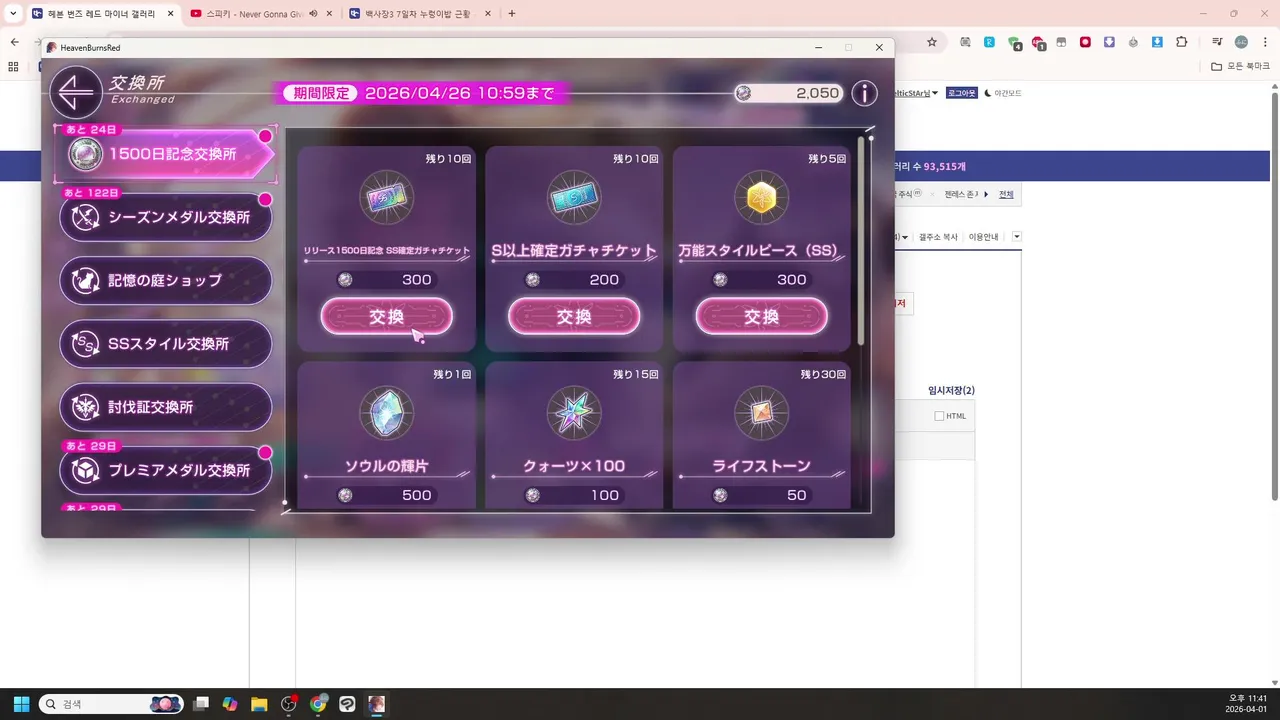Open the プレミアメダル交換所 tab
This screenshot has width=1280, height=720.
coord(165,470)
